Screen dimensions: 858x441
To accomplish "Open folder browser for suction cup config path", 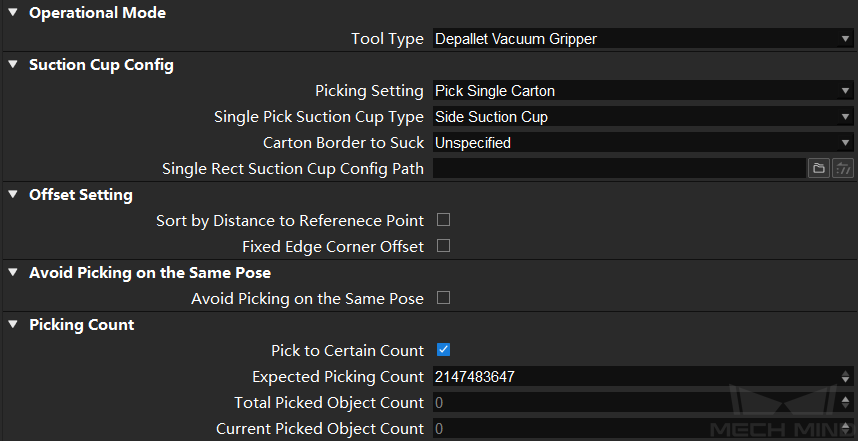I will tap(819, 169).
